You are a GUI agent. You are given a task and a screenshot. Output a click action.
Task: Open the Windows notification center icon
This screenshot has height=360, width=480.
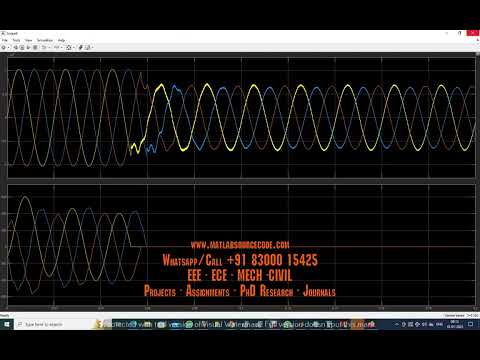(x=471, y=324)
